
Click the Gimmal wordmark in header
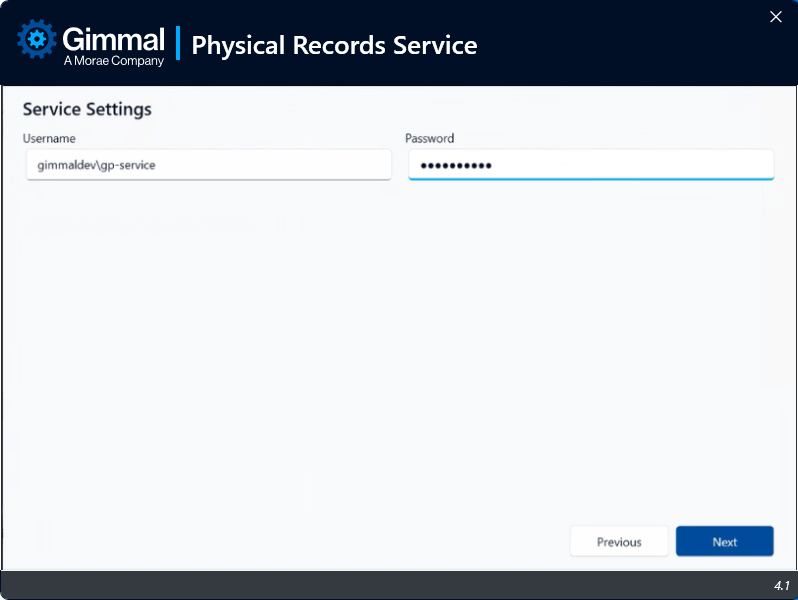(113, 38)
